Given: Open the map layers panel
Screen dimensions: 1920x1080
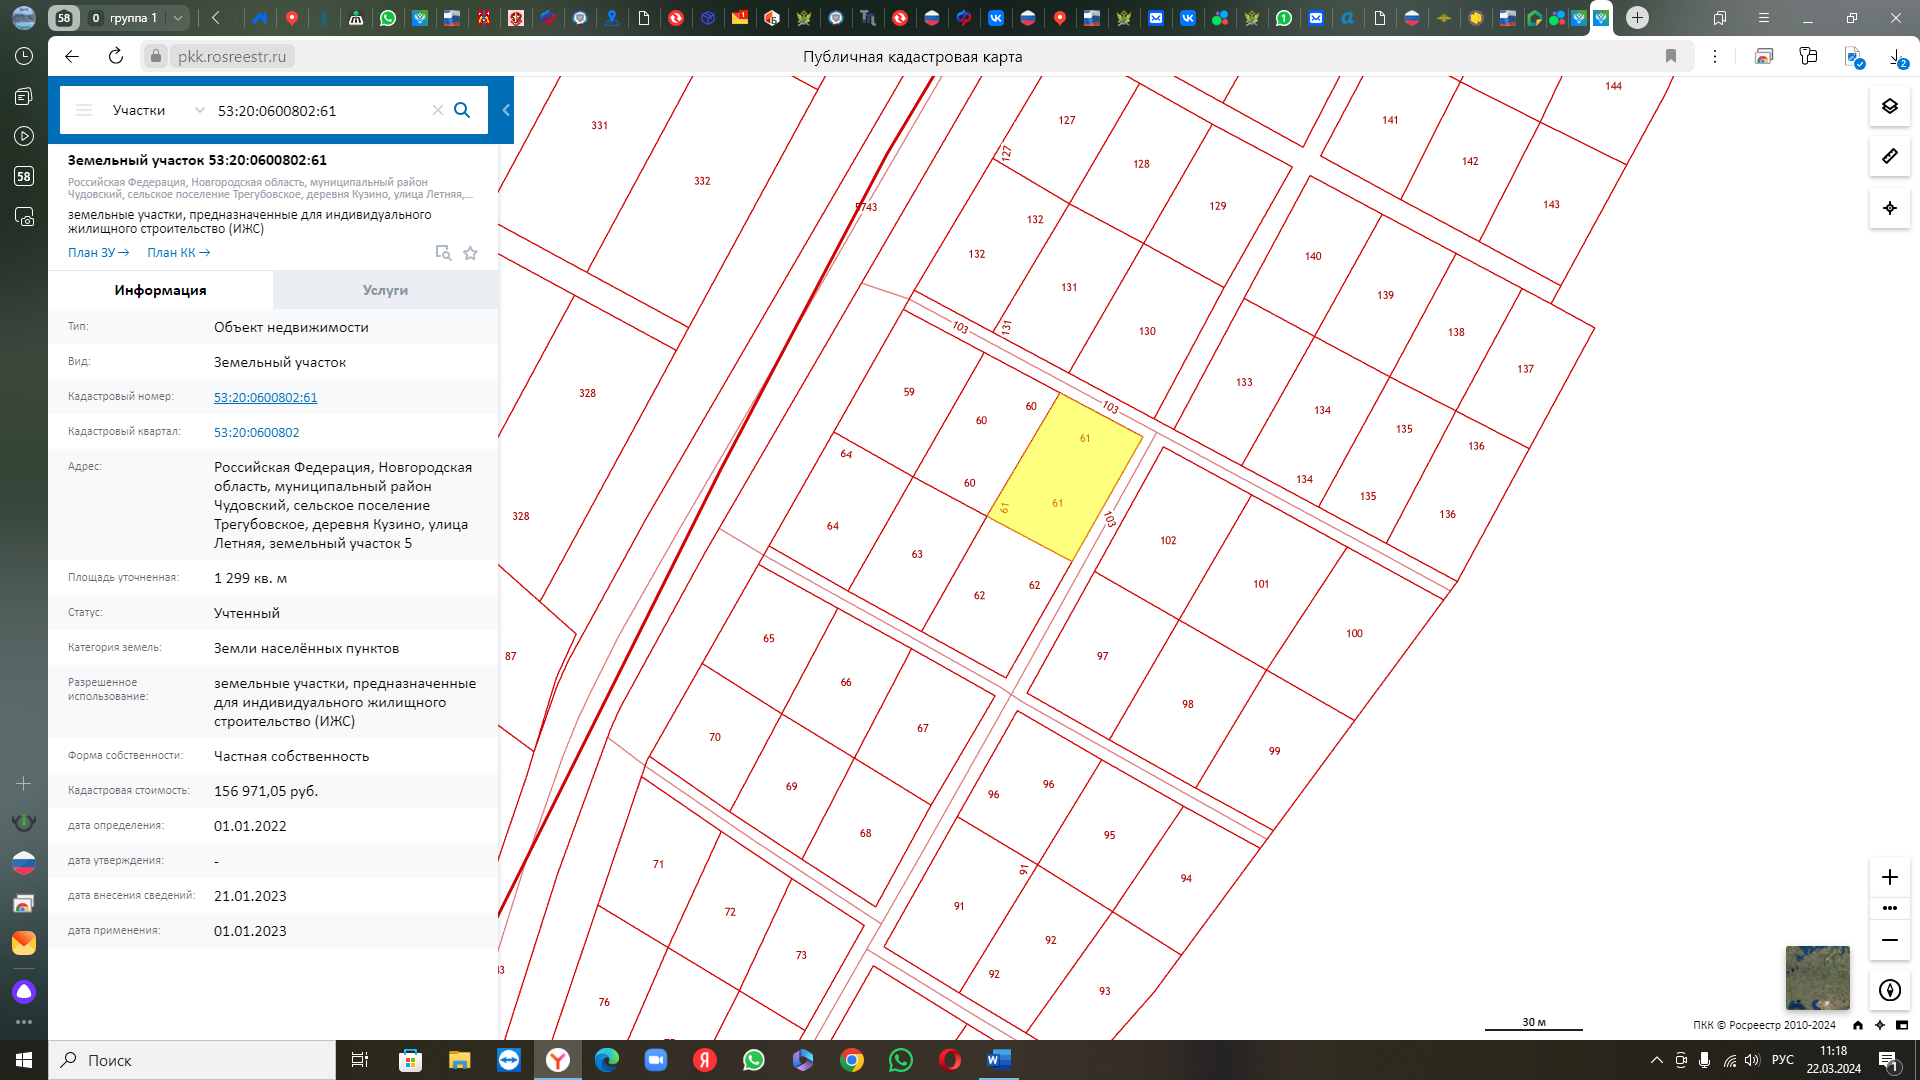Looking at the screenshot, I should (1889, 106).
